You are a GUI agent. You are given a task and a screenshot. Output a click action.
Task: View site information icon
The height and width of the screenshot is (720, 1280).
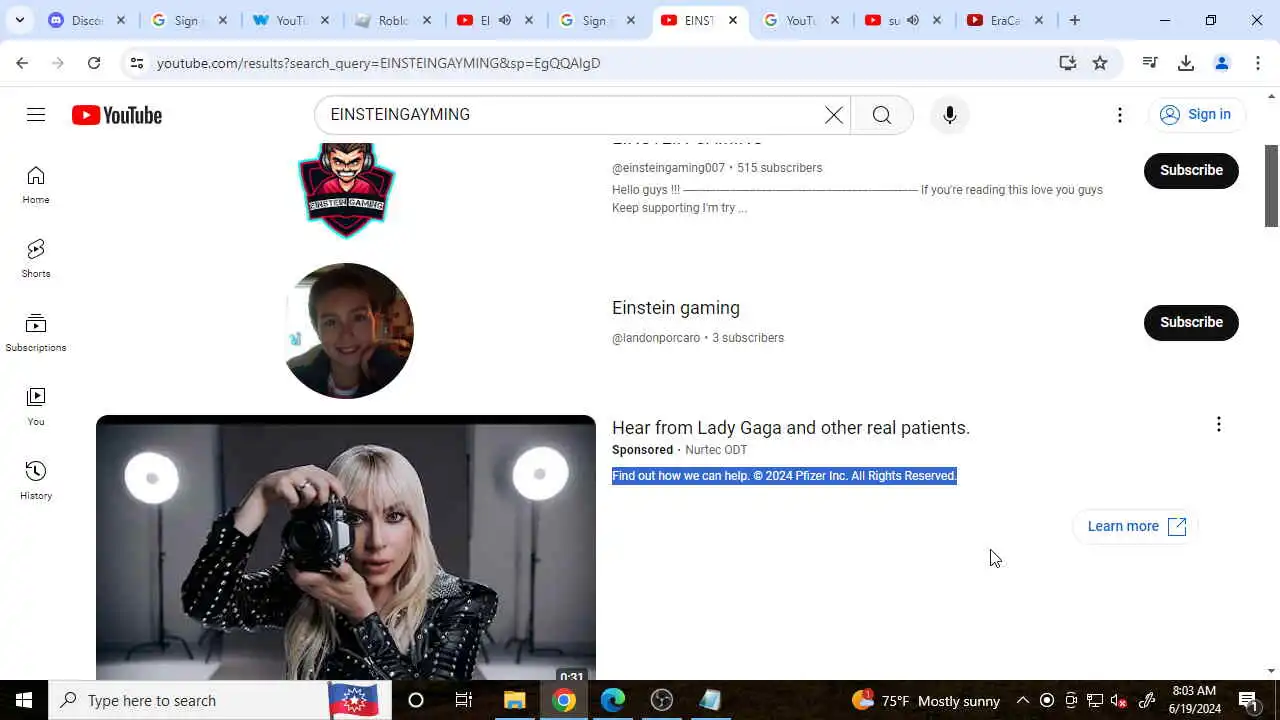[137, 63]
